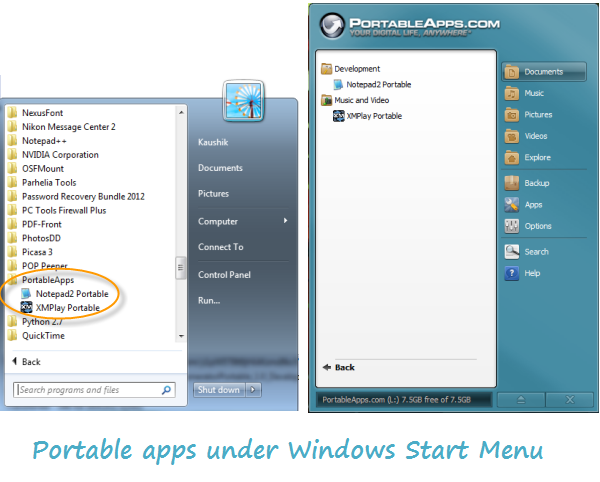This screenshot has height=482, width=600.
Task: Click the Help question mark icon
Action: tap(512, 273)
